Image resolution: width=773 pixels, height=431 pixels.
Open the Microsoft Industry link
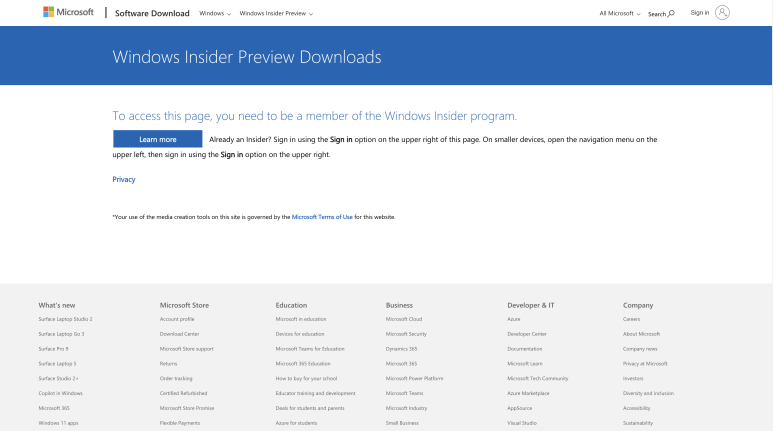point(407,408)
